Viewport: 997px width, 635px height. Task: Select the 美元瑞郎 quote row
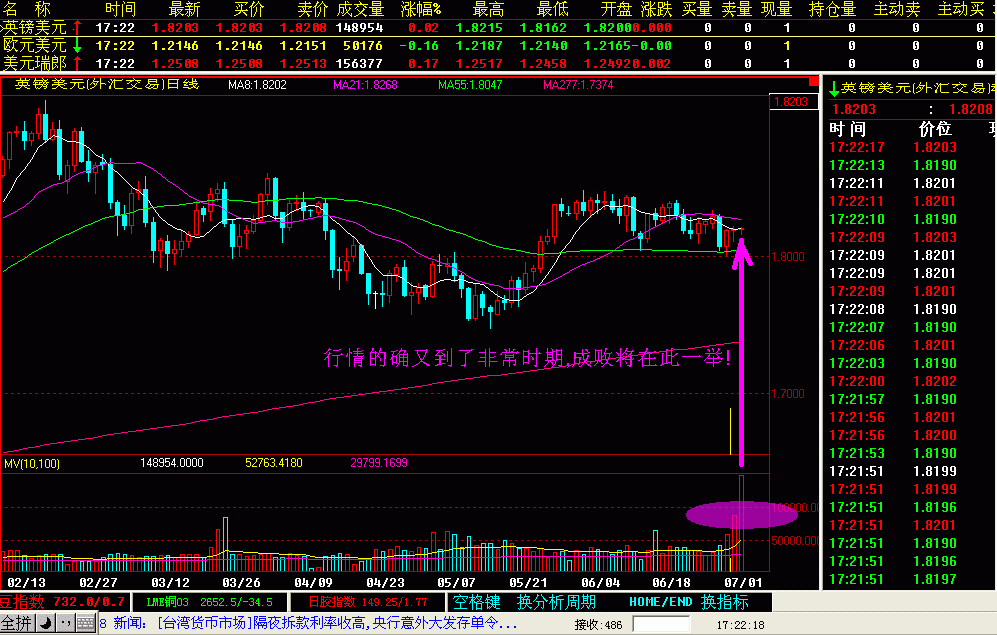496,64
